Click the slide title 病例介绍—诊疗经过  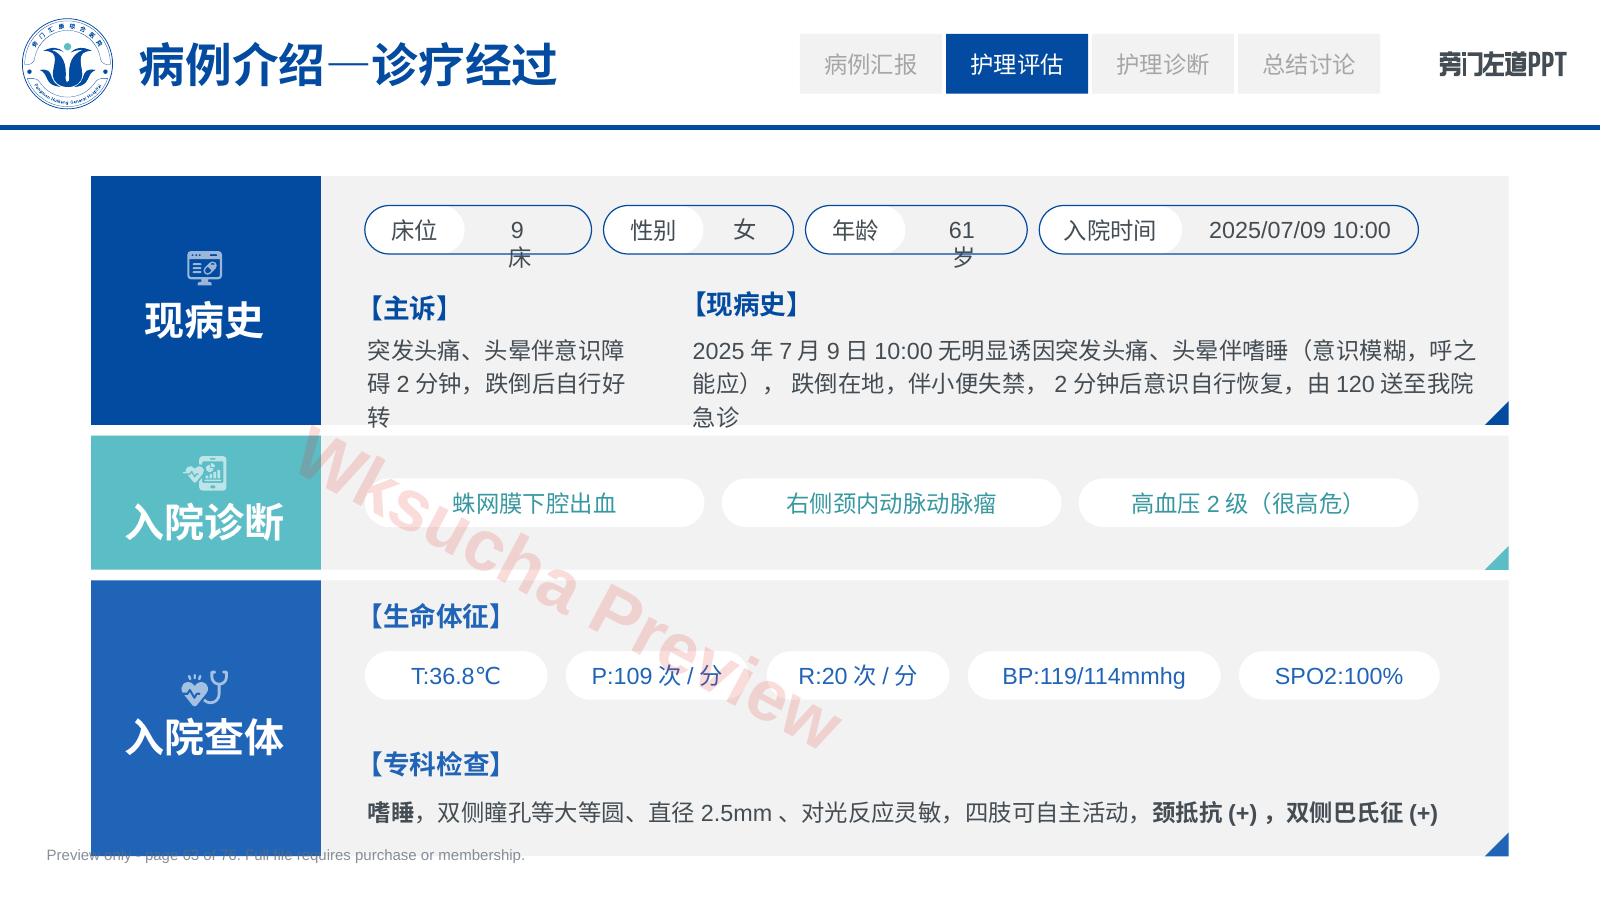[347, 66]
